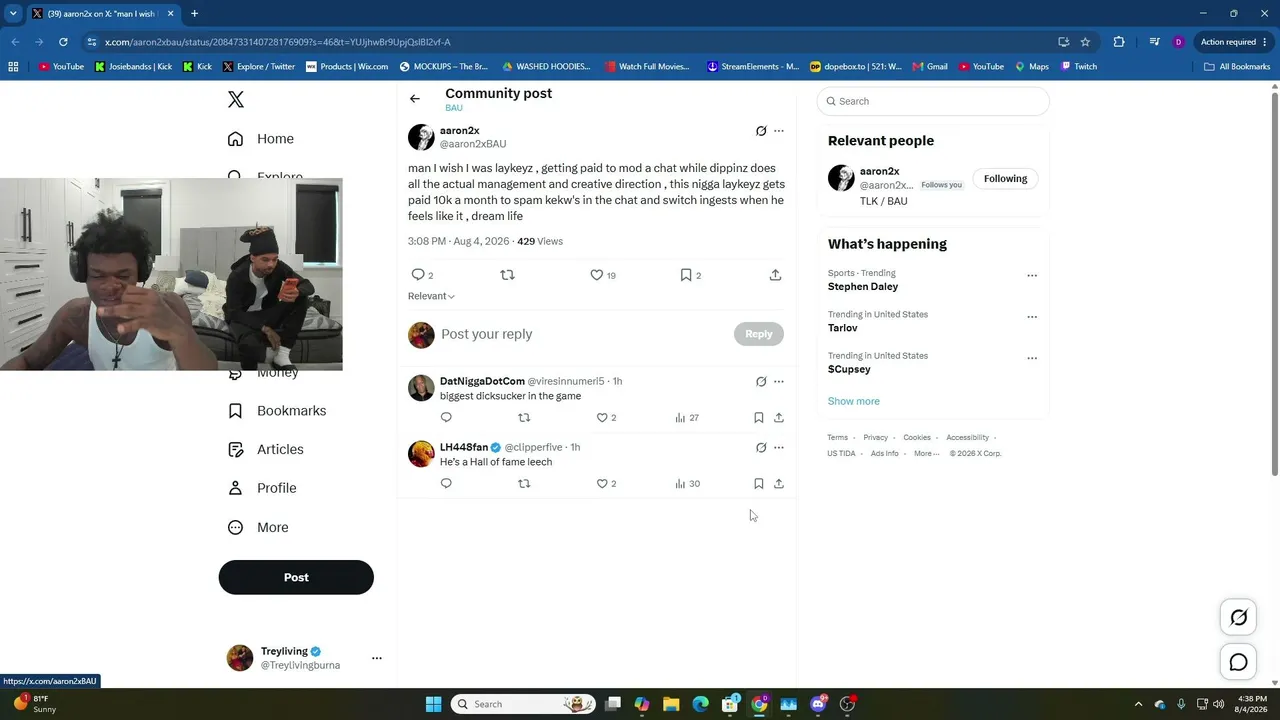Open DatNiggaDotCom's profile avatar

421,388
